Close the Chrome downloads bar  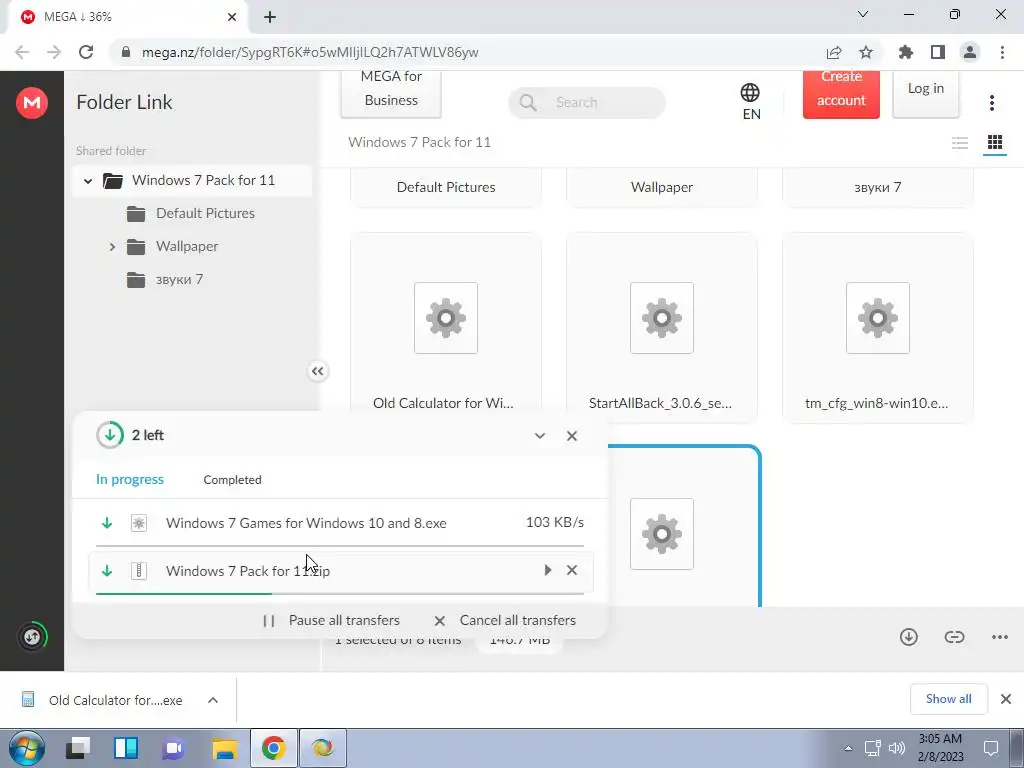point(1006,699)
